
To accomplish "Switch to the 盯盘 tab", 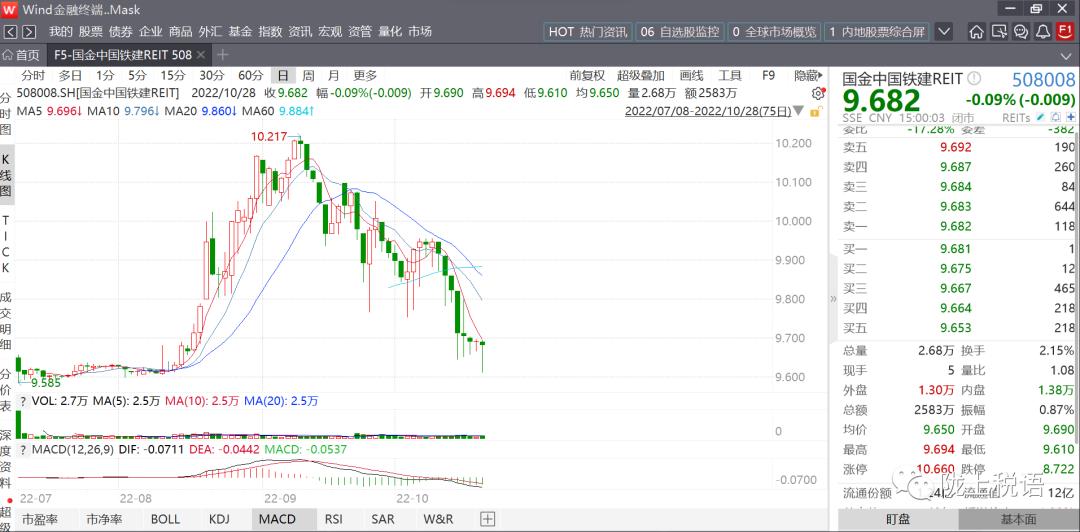I will click(x=897, y=520).
